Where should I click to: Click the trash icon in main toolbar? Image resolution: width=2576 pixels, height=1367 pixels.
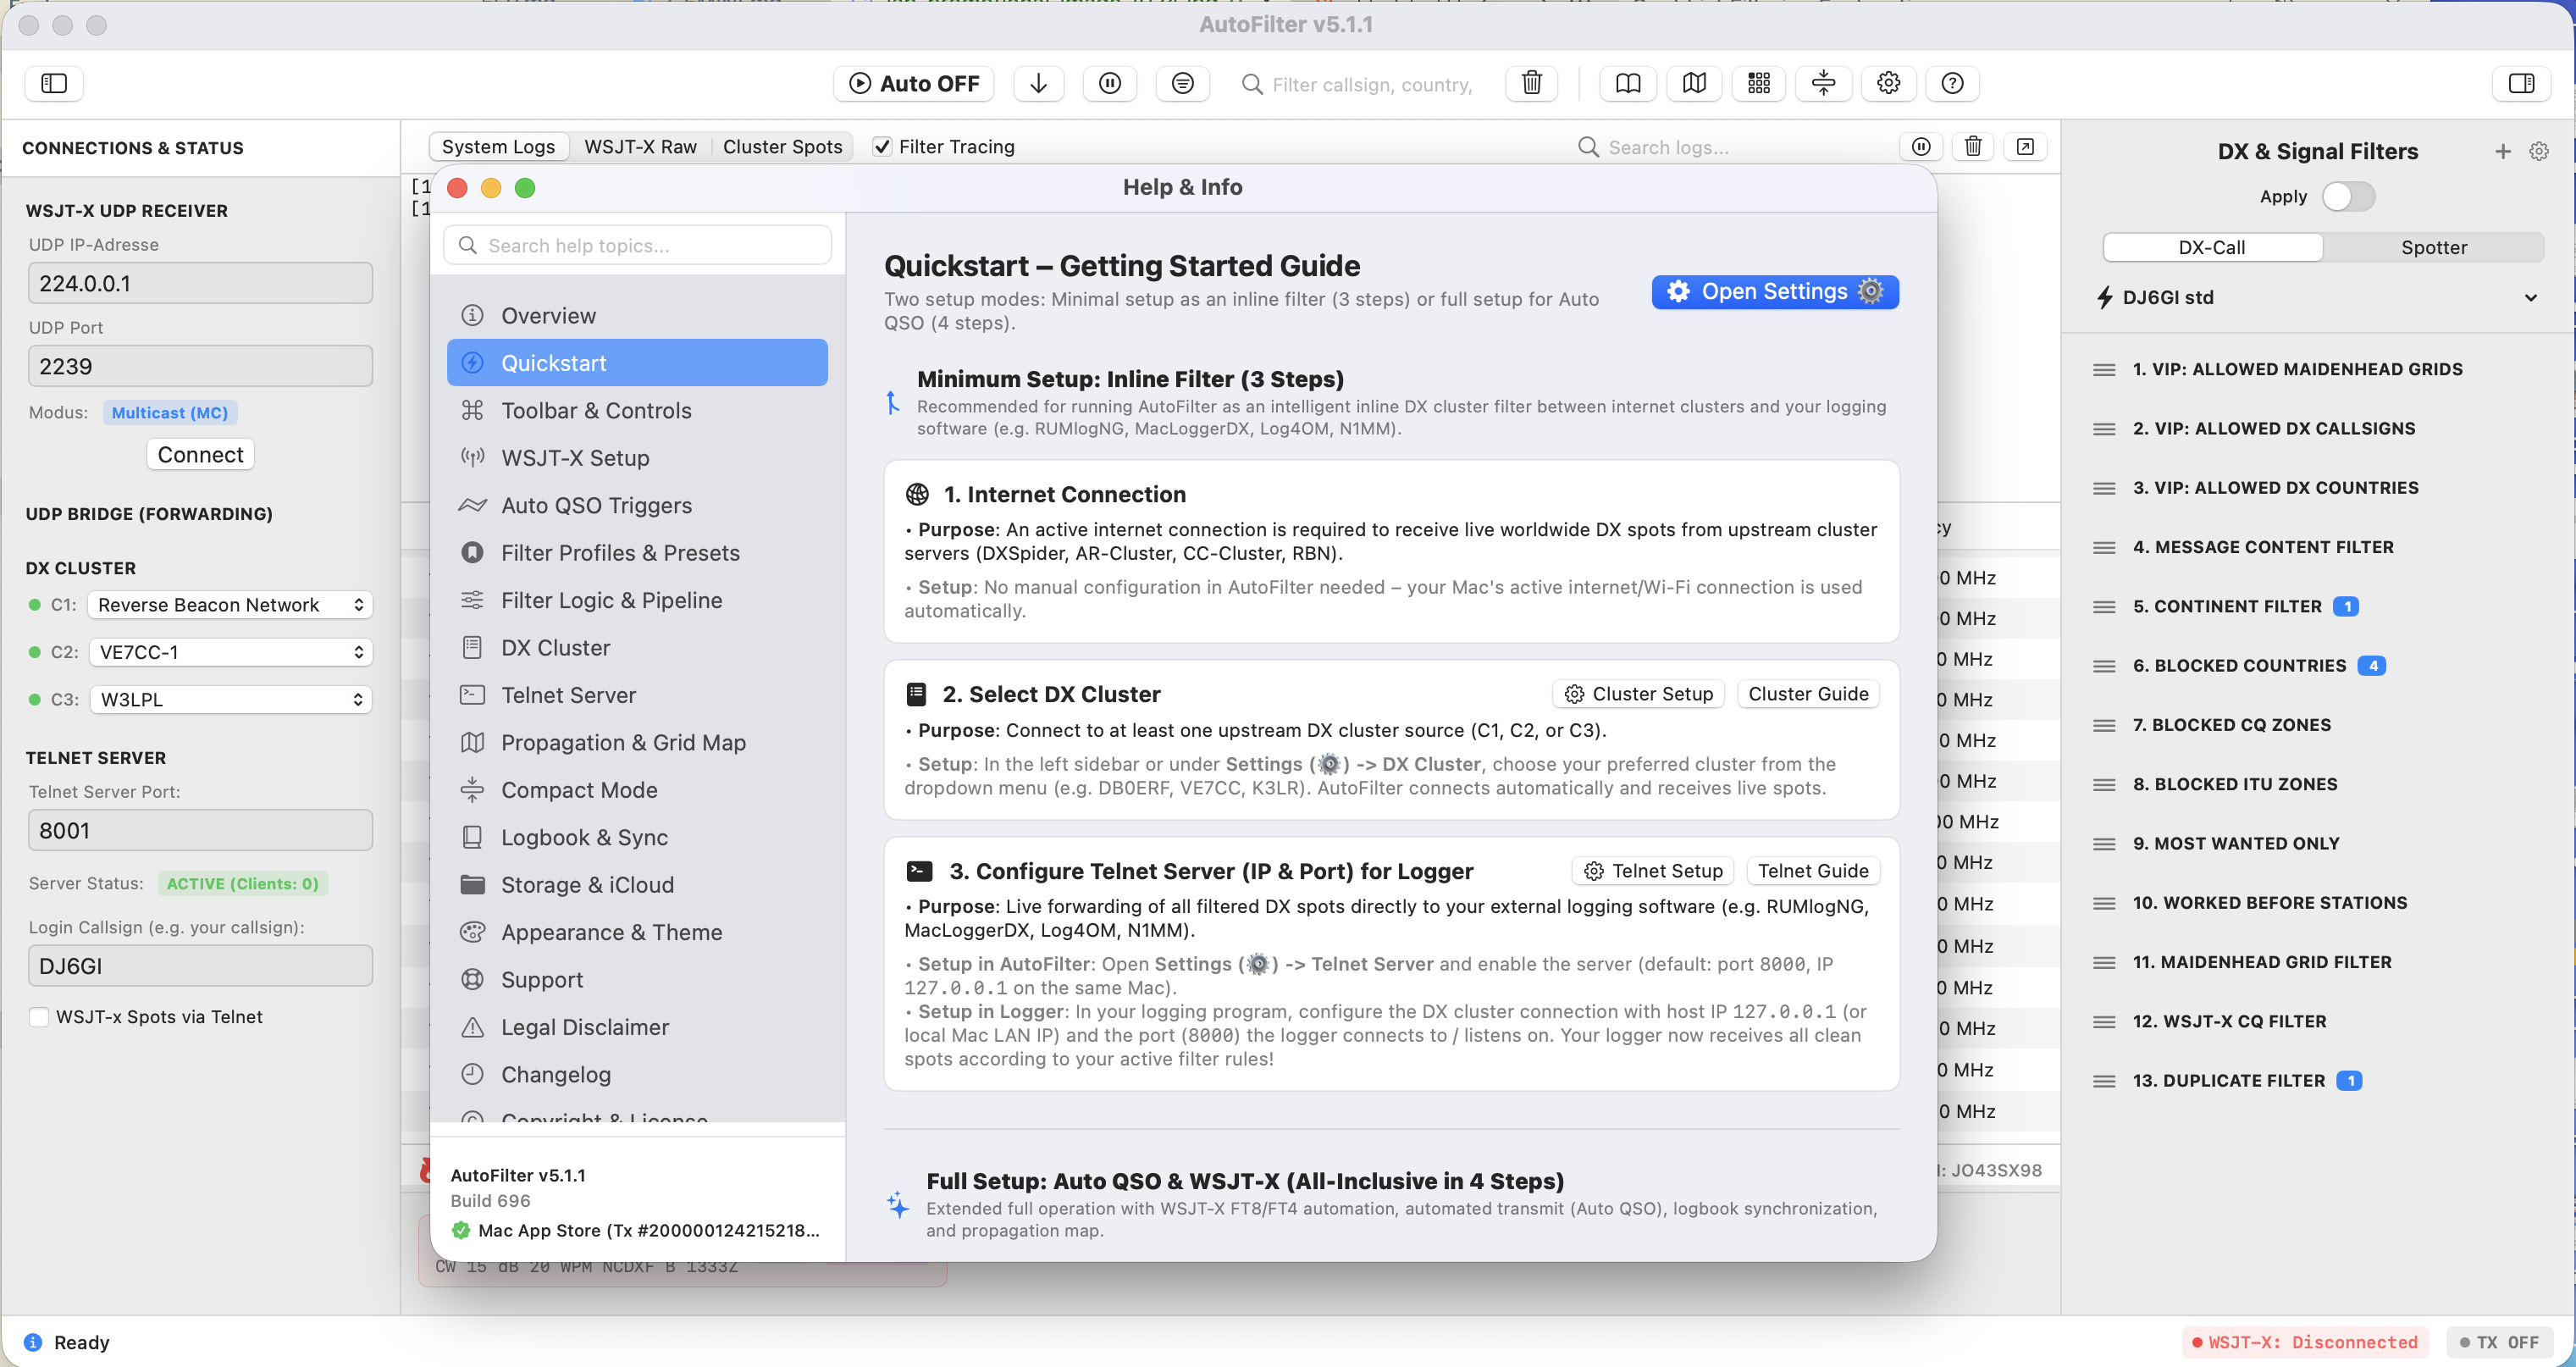1531,83
